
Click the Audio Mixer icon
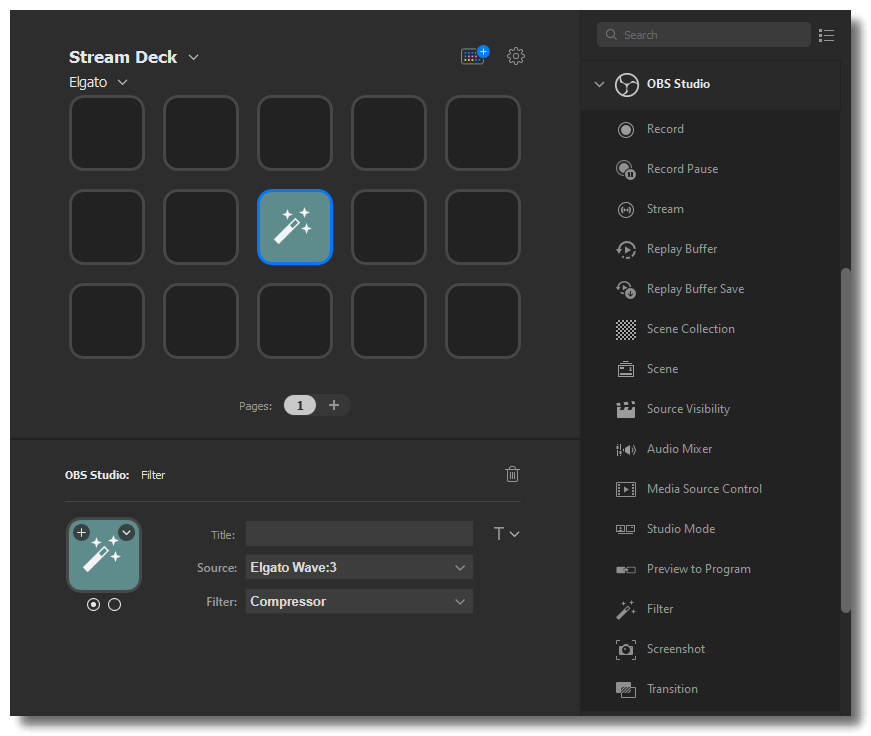(626, 449)
